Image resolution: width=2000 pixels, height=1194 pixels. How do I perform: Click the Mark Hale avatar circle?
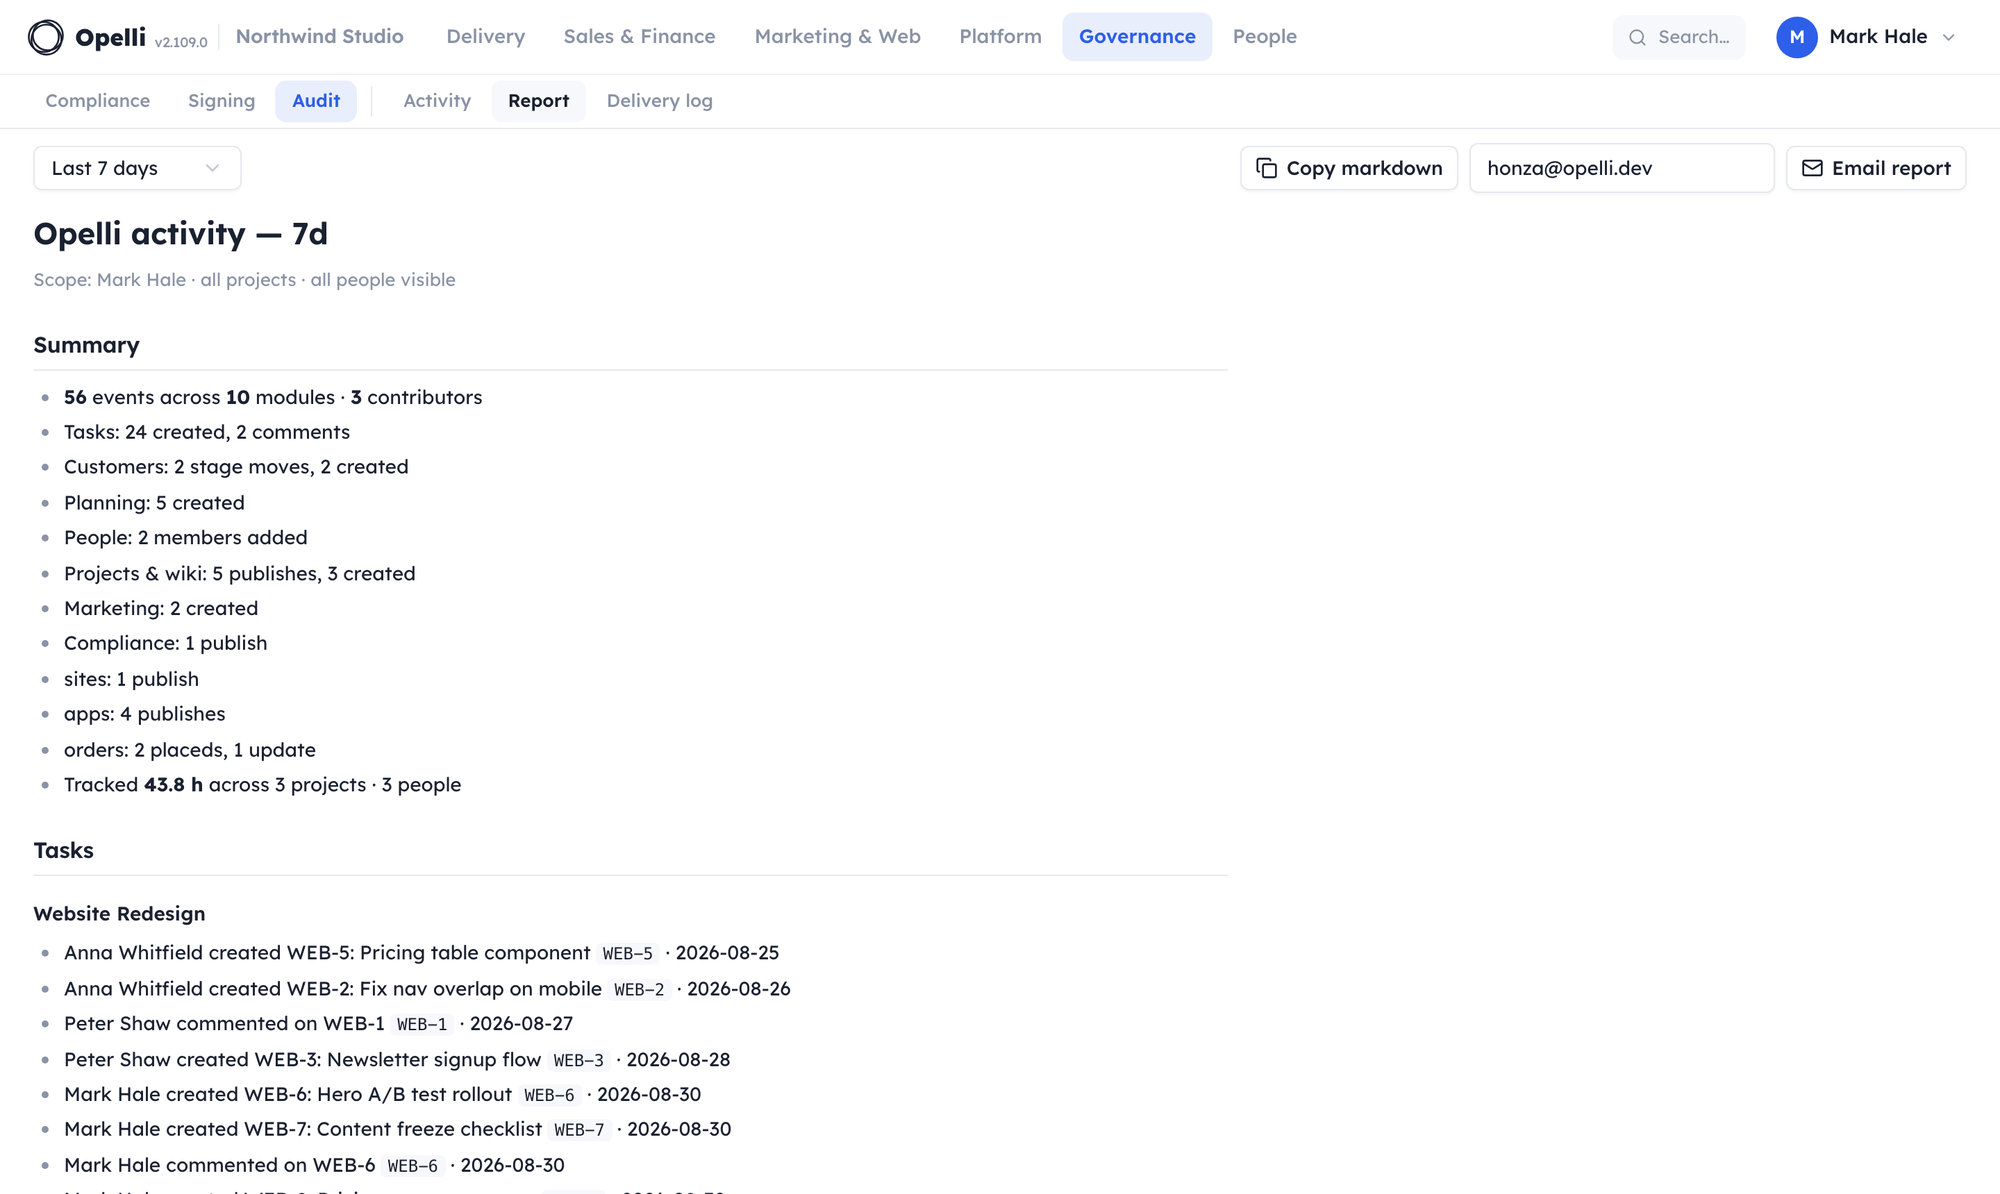click(x=1796, y=37)
